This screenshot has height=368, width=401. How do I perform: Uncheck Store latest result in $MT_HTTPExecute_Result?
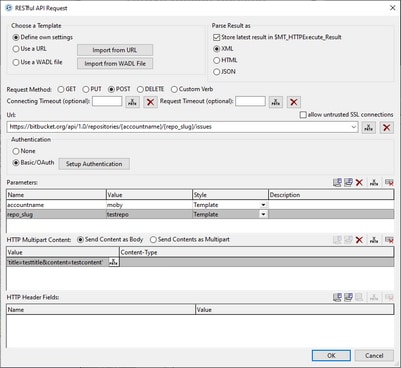[x=216, y=37]
